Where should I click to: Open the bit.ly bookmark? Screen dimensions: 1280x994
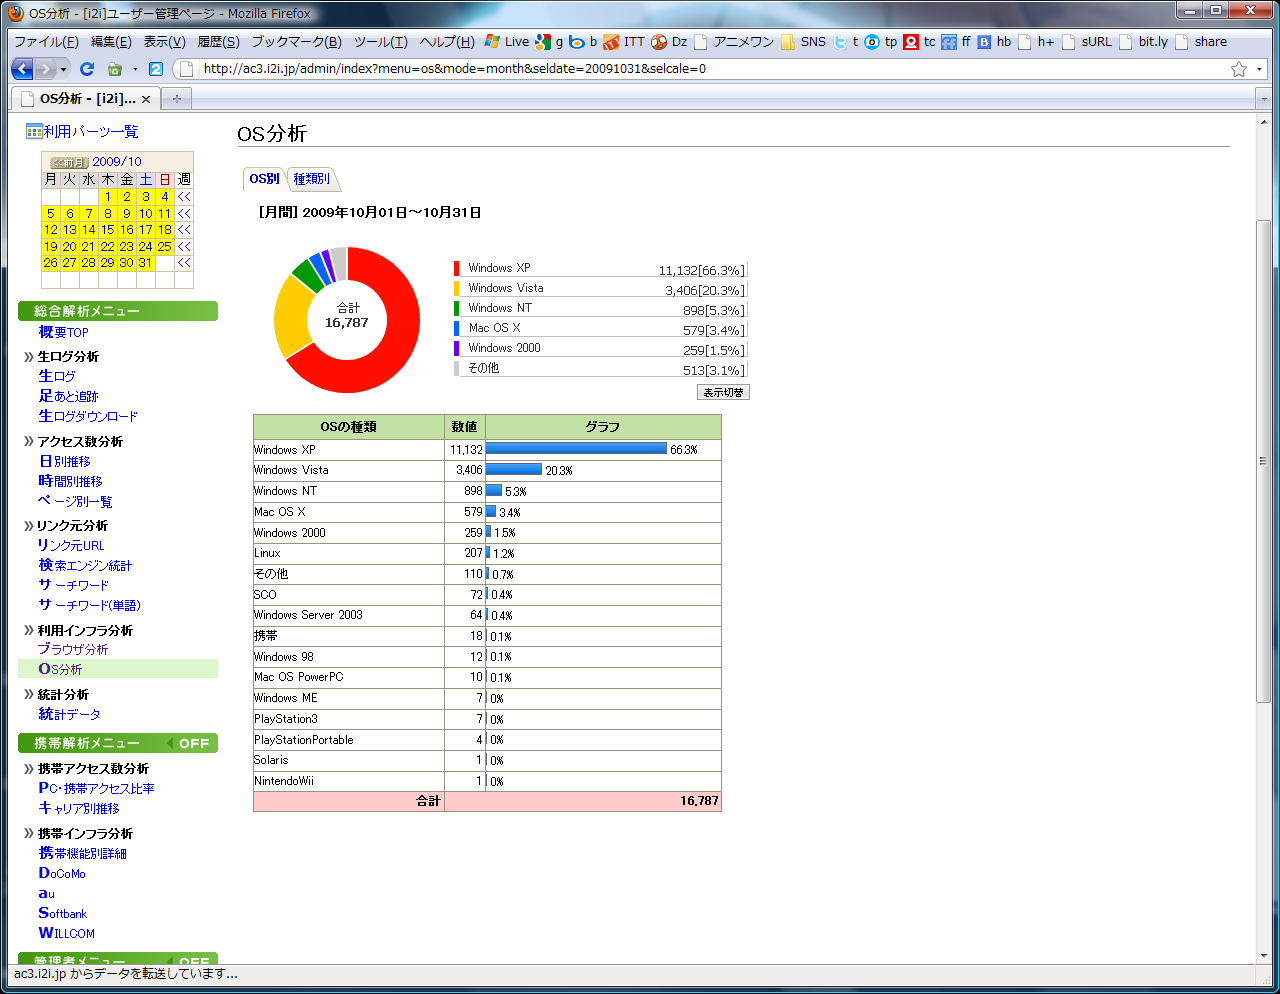click(x=1143, y=42)
